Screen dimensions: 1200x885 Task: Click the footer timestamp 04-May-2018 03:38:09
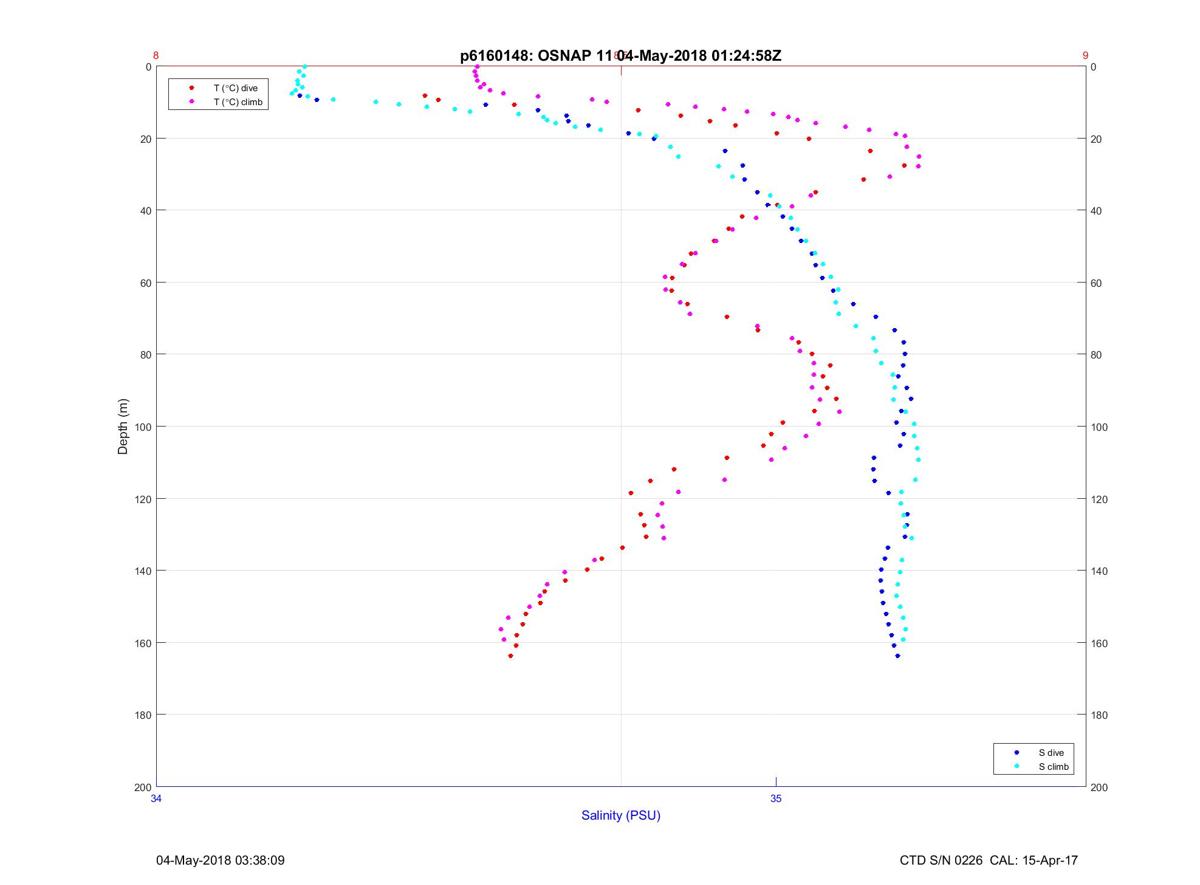tap(221, 860)
